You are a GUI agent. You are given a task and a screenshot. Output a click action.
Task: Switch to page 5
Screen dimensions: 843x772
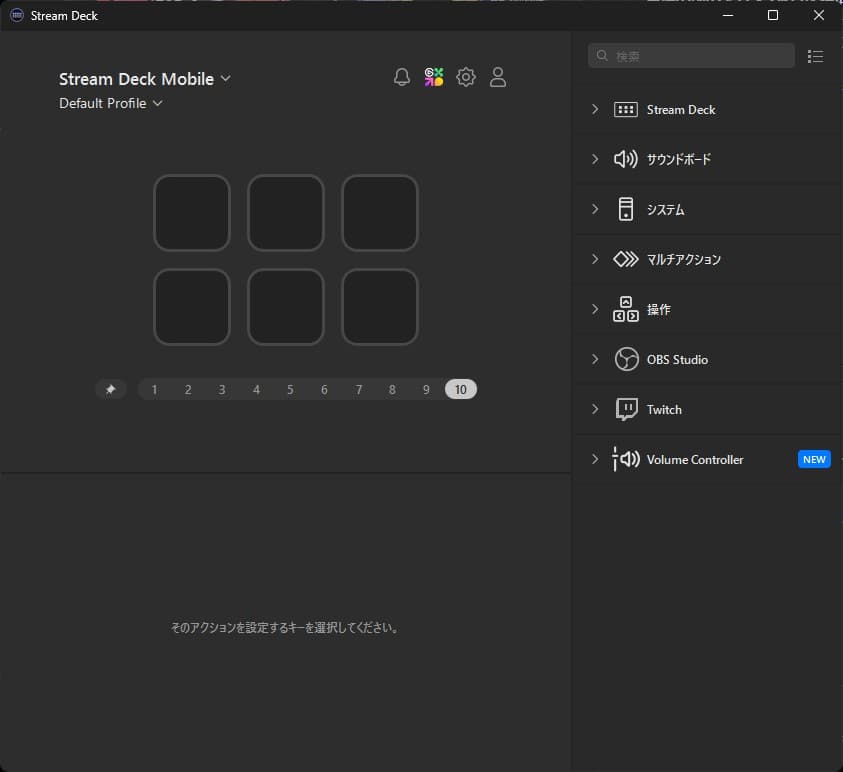(290, 389)
